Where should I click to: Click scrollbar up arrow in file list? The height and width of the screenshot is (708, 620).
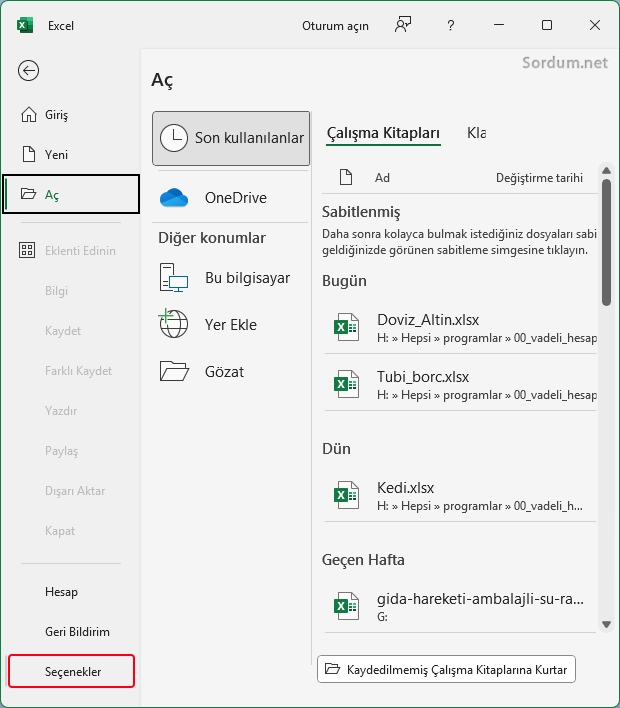click(x=606, y=171)
